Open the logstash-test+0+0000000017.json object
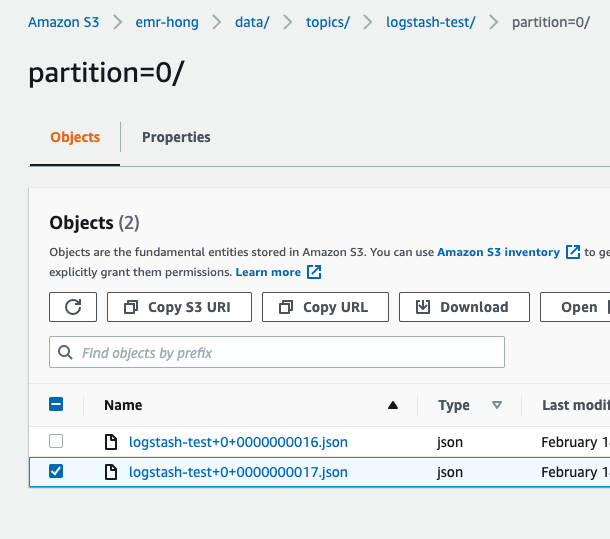Image resolution: width=610 pixels, height=539 pixels. click(x=238, y=472)
